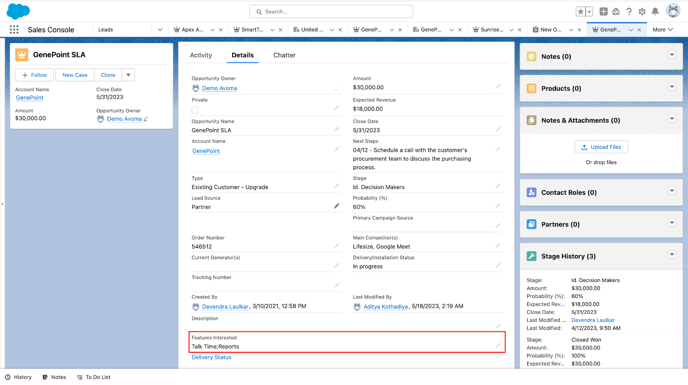Open the More tabs dropdown

pos(663,29)
